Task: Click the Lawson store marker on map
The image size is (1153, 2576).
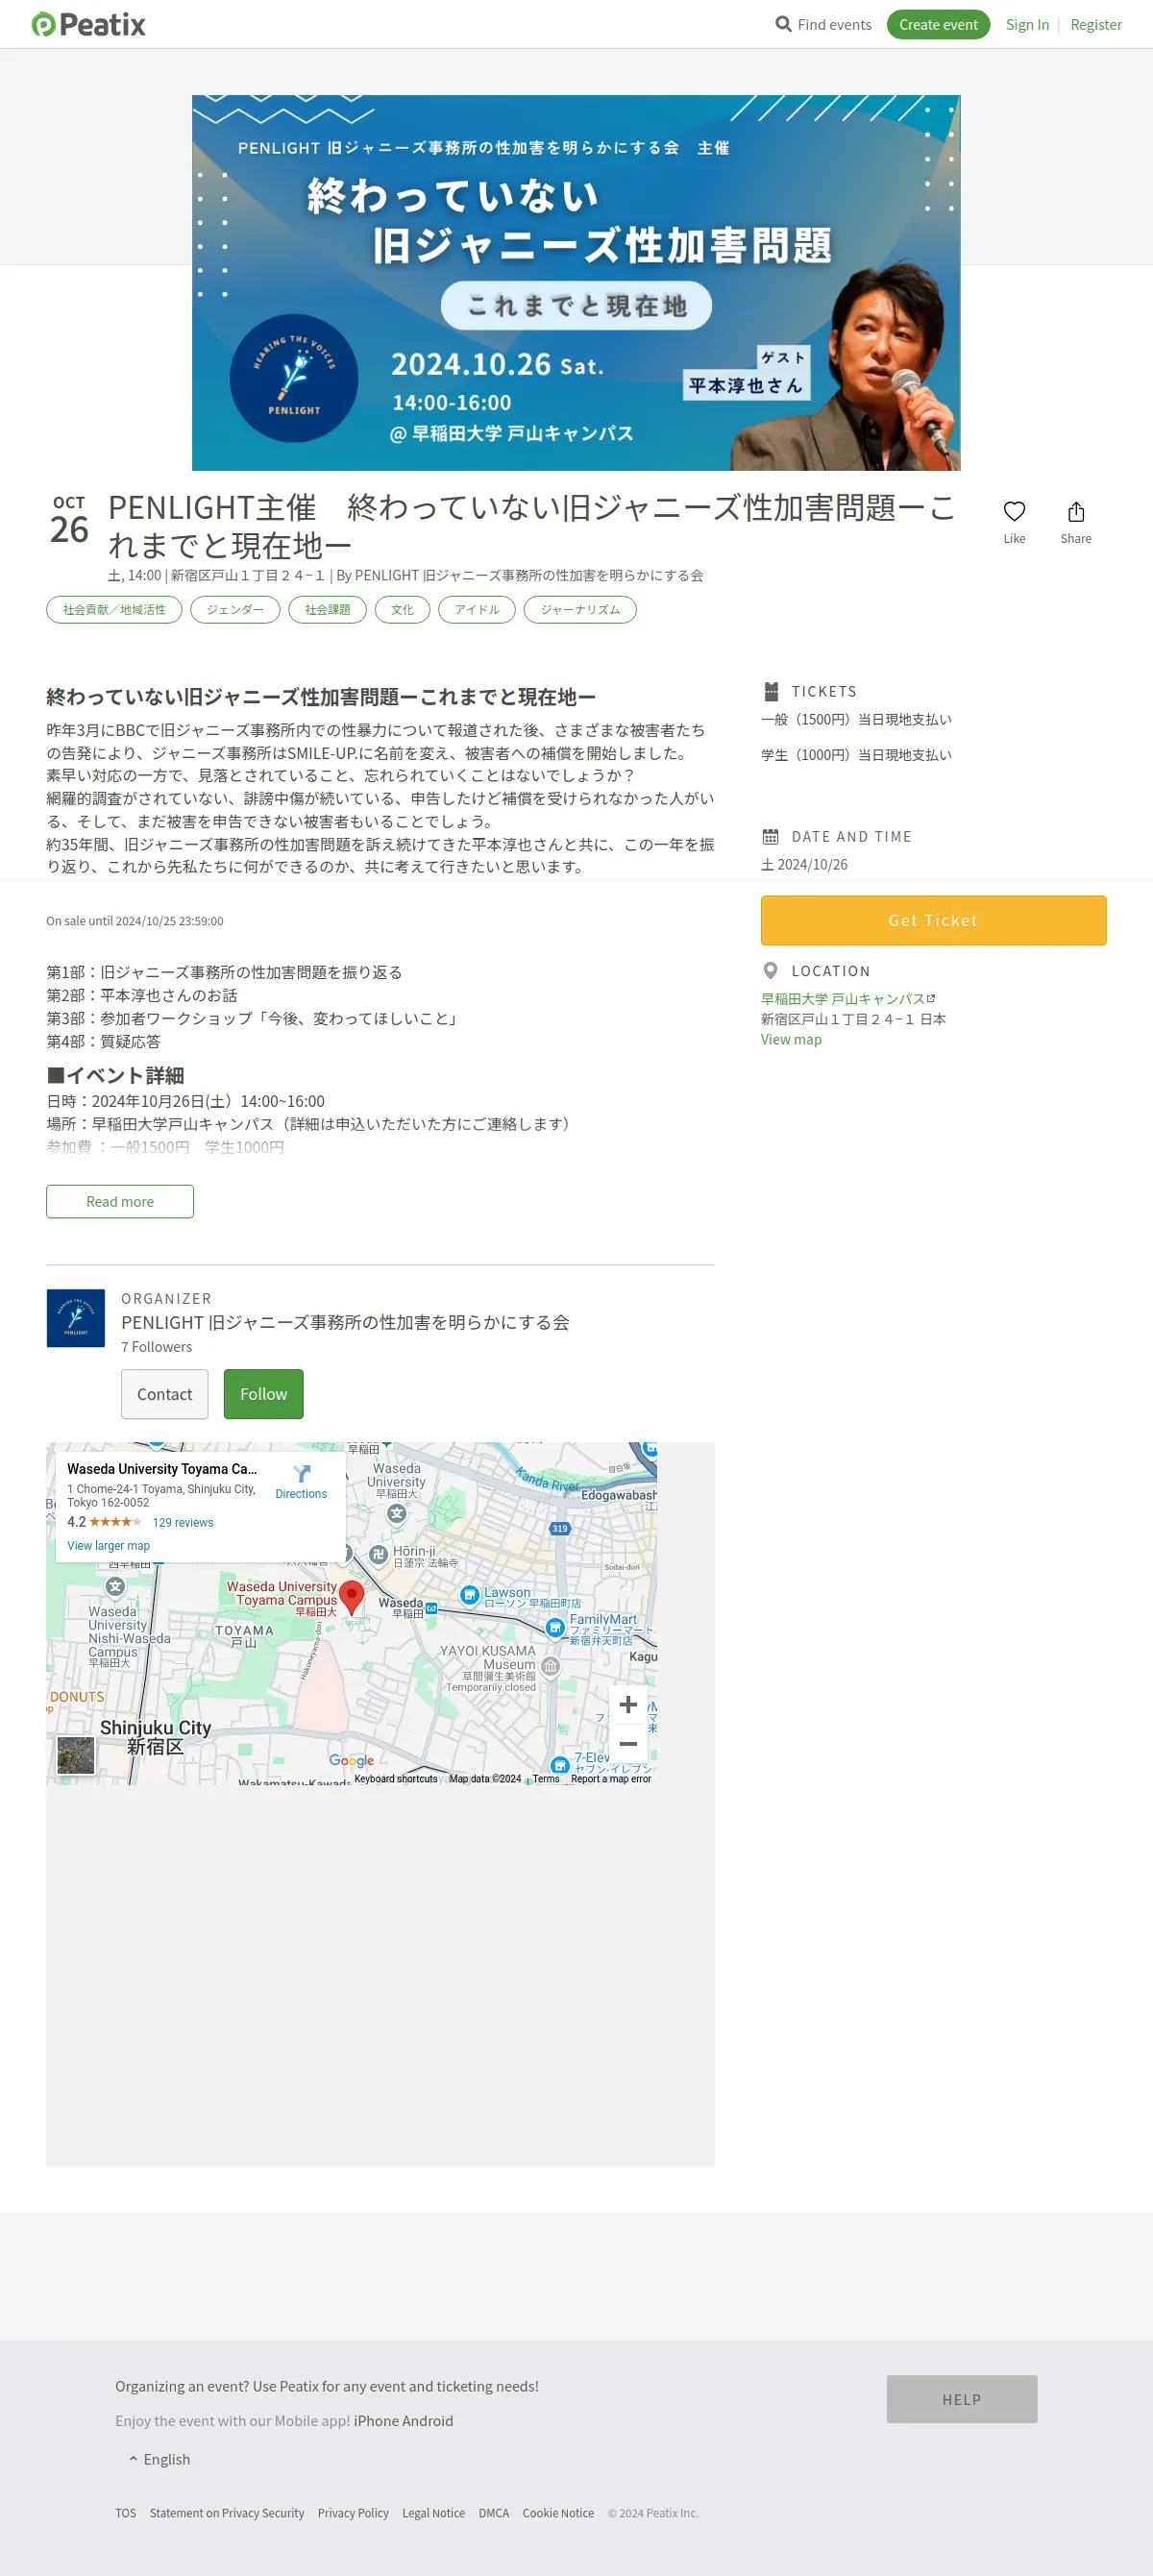Action: [x=469, y=1595]
